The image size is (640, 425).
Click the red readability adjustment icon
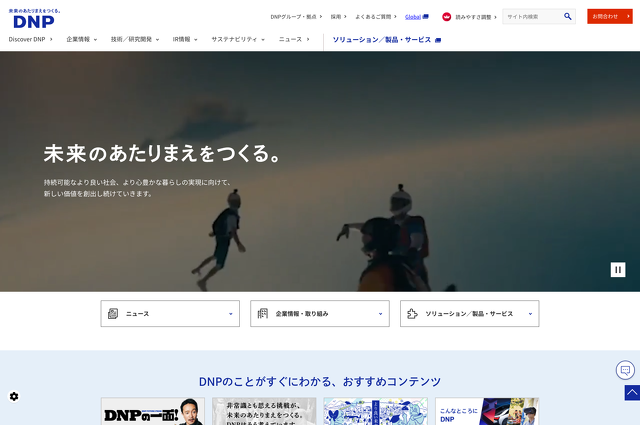447,17
